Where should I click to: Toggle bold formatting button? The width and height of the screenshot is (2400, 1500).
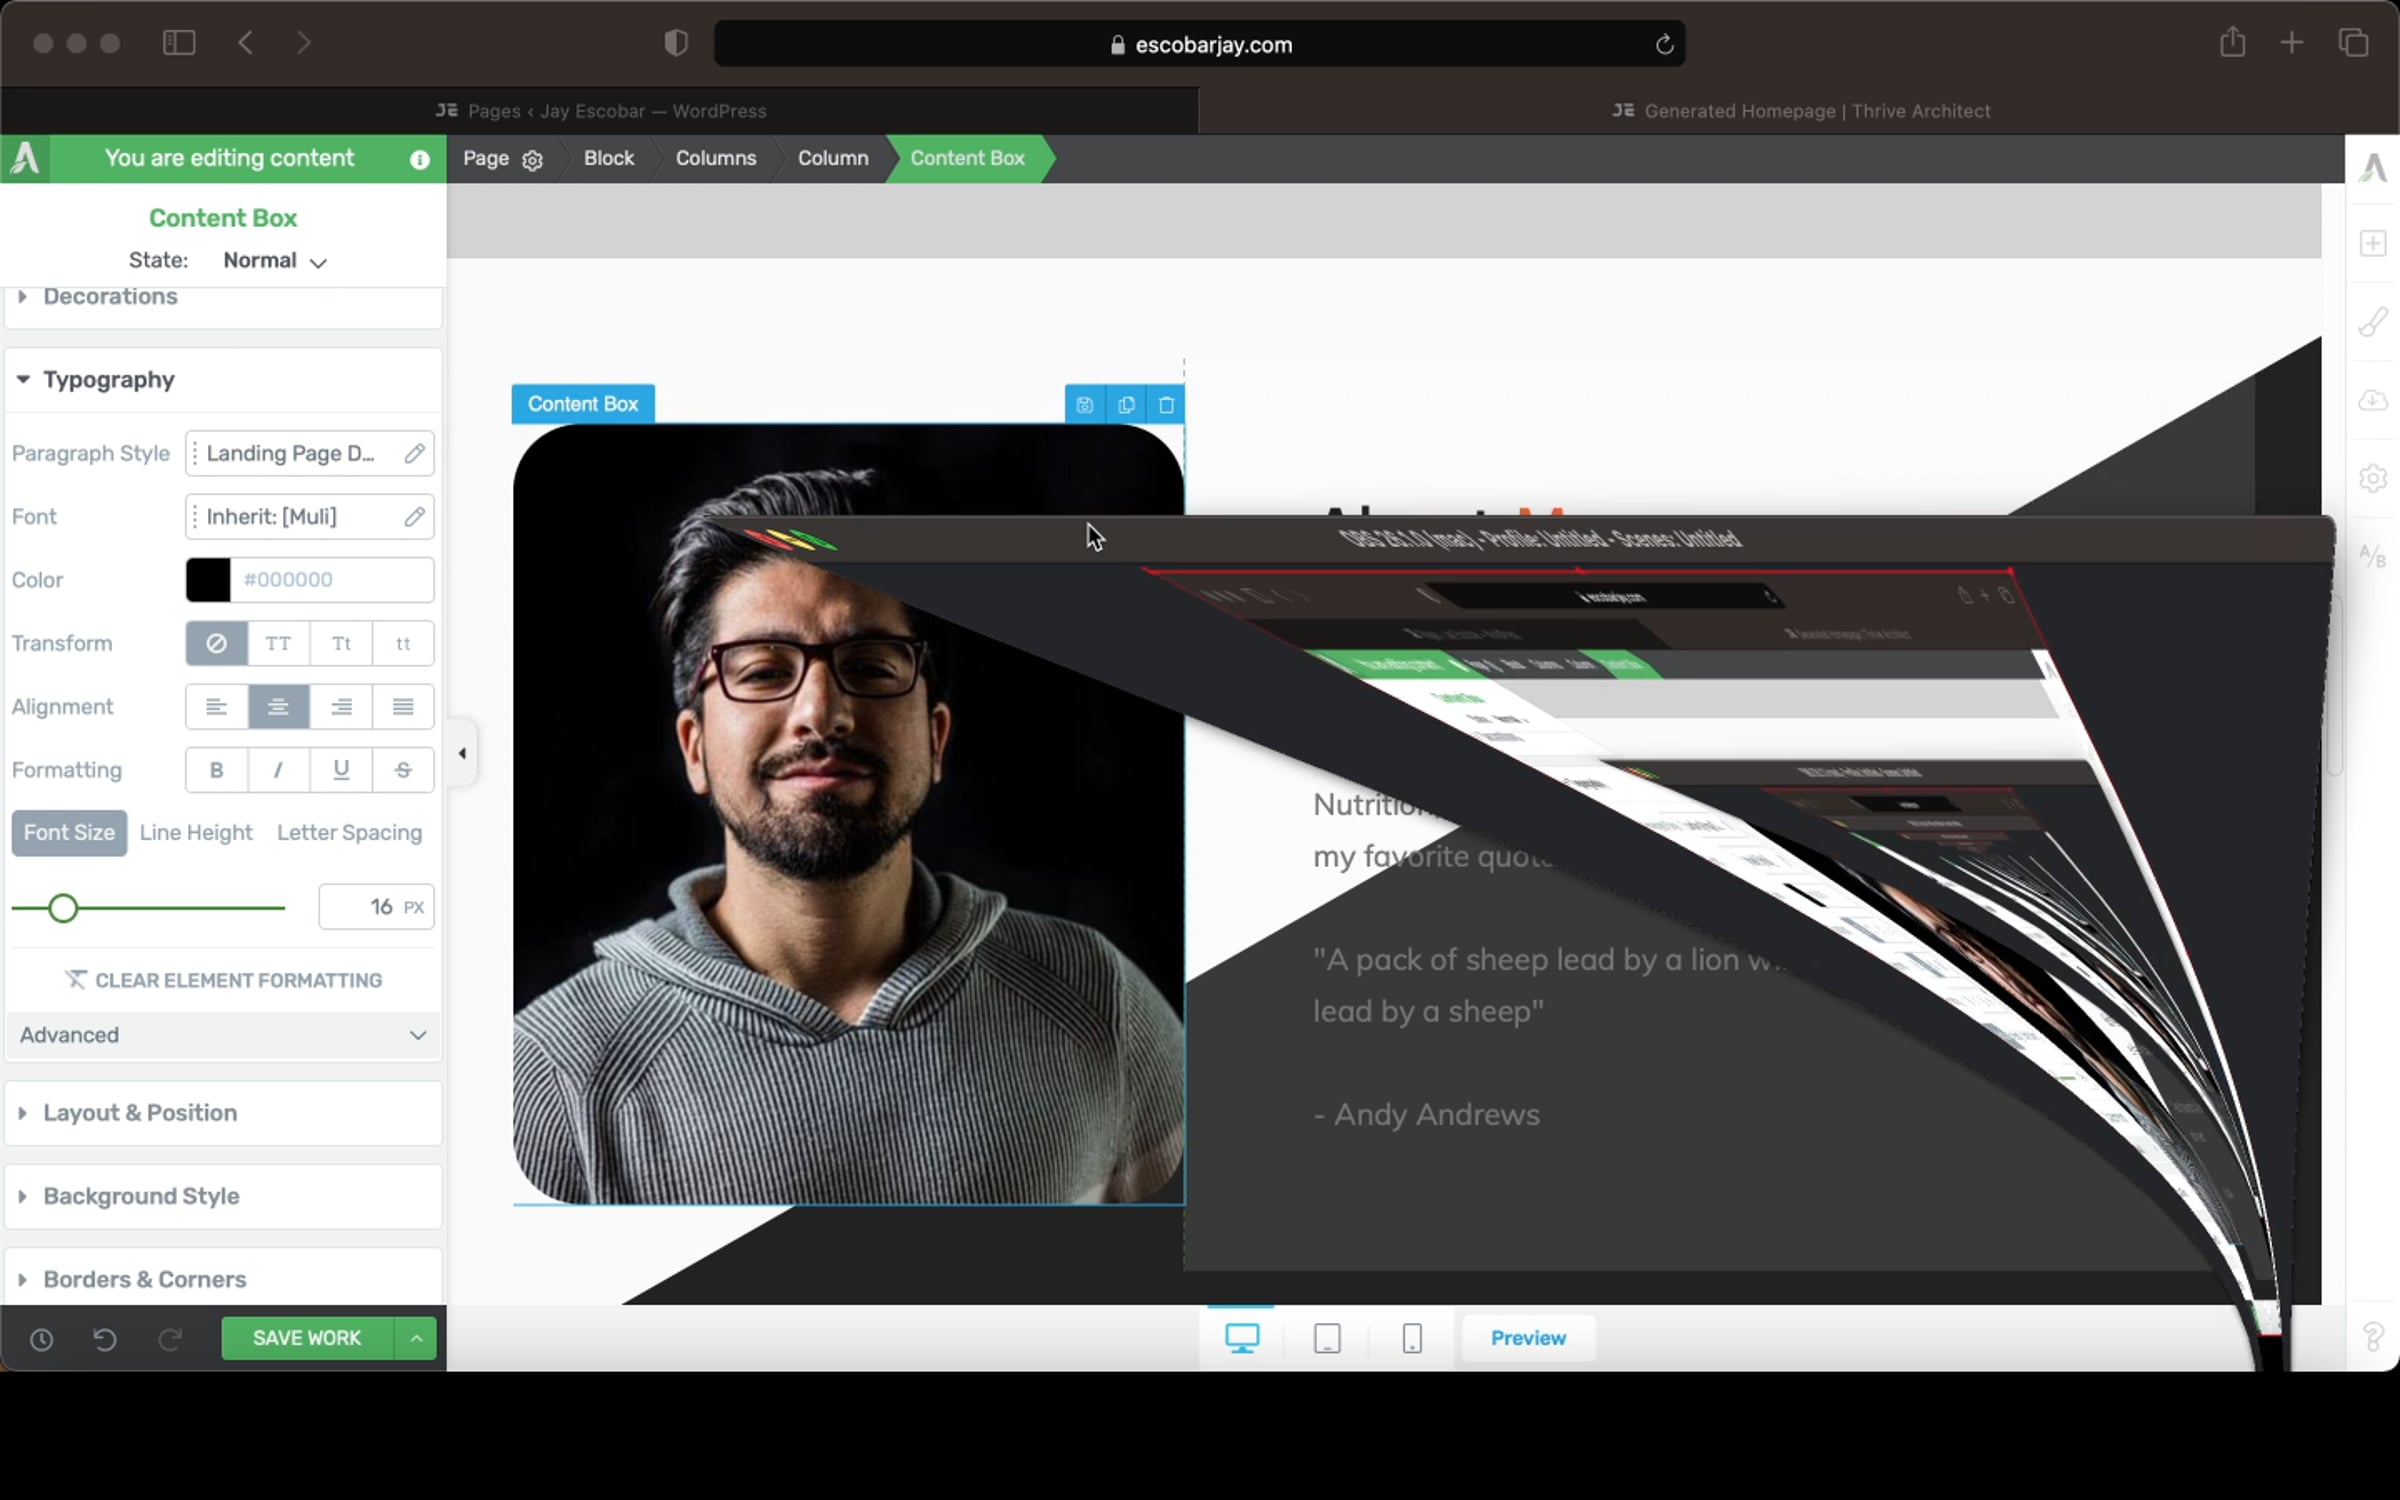tap(216, 770)
